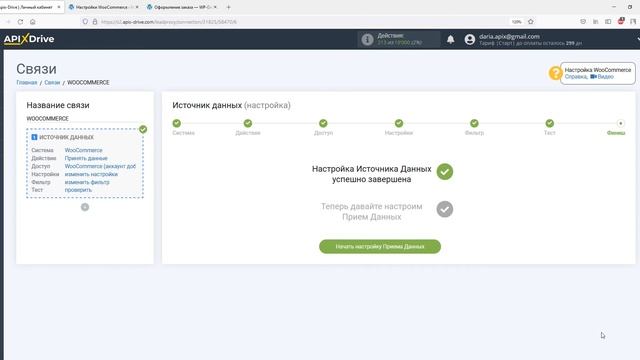Open the Главная breadcrumb link
Screen dimensions: 640x360
[27, 82]
